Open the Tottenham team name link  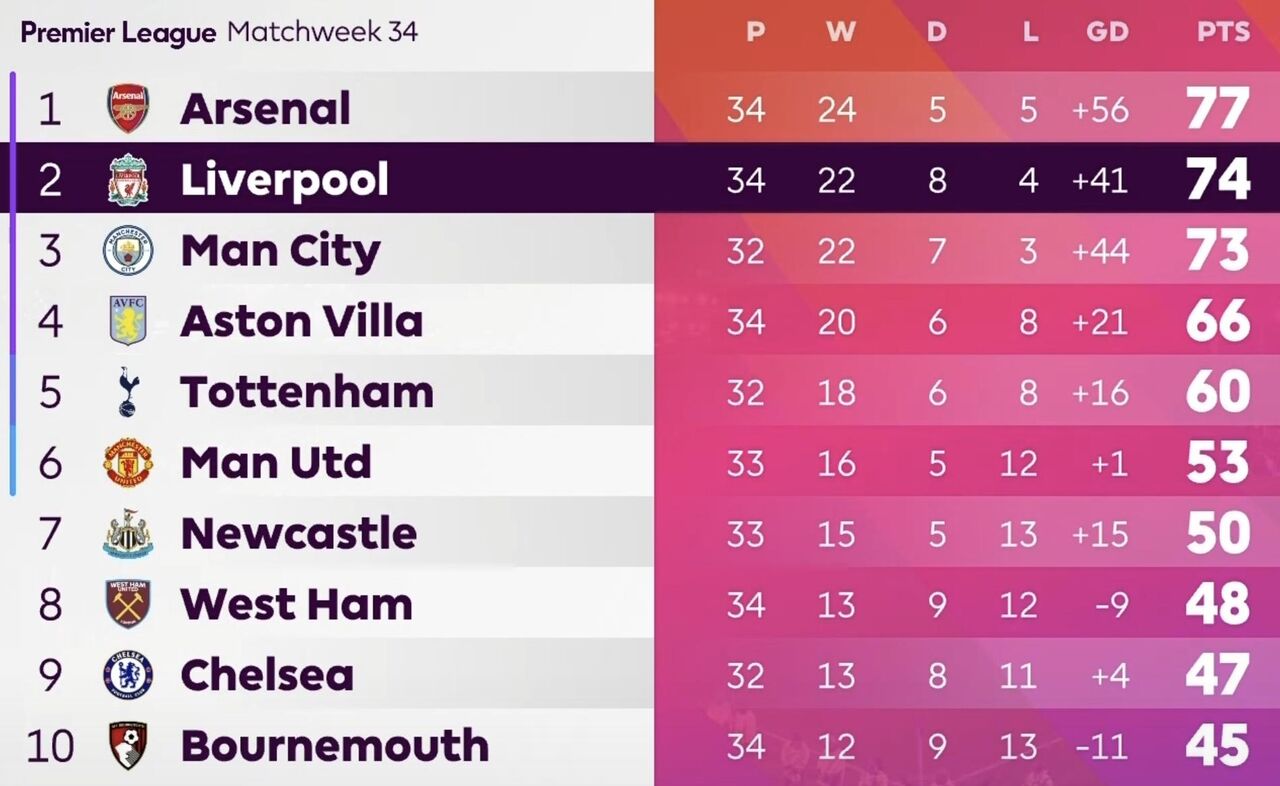(307, 392)
